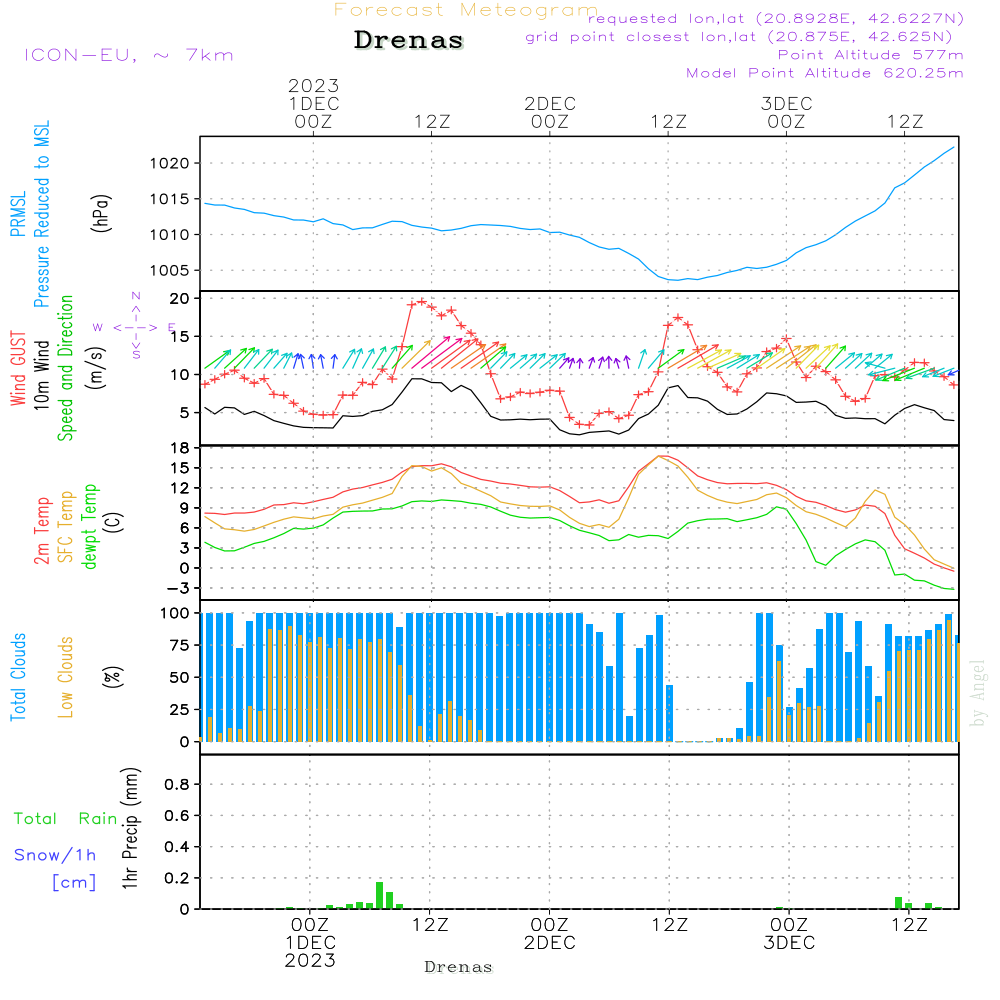Click the dewpt Temp green legend label
Image resolution: width=1000 pixels, height=1000 pixels.
tap(89, 526)
